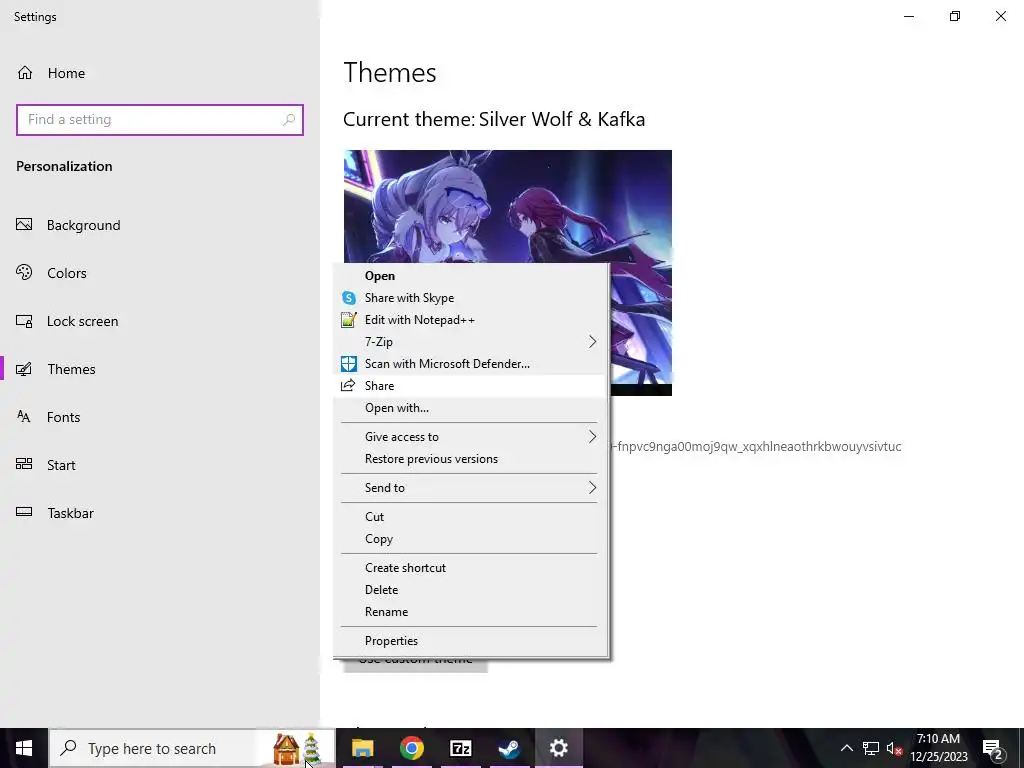Click the Find a setting search box
The height and width of the screenshot is (768, 1024).
click(160, 120)
